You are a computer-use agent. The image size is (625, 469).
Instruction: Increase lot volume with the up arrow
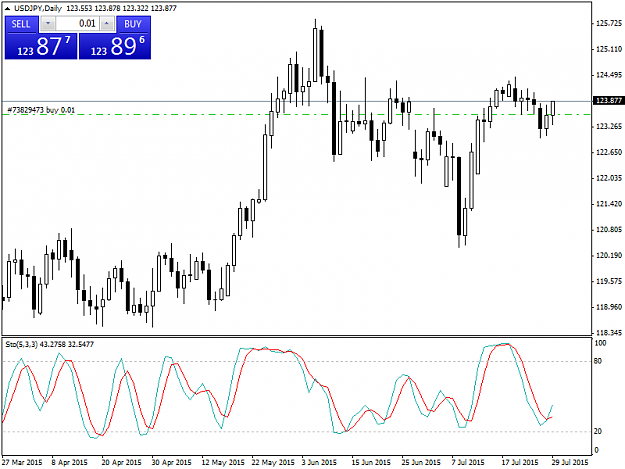[107, 24]
